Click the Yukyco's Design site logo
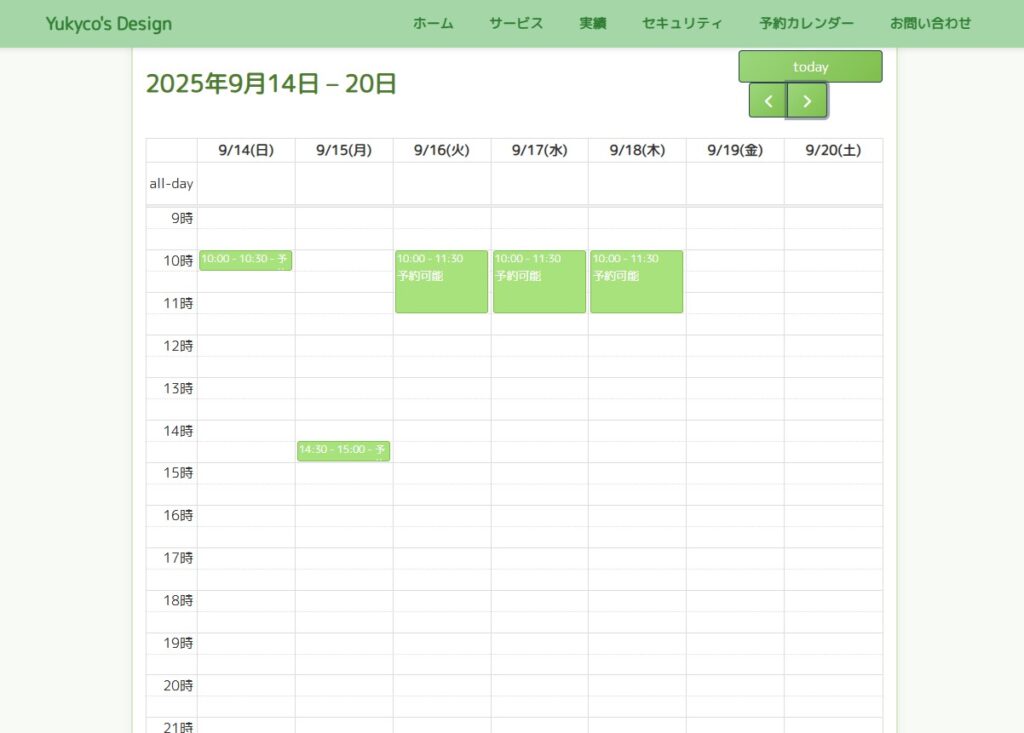 pyautogui.click(x=109, y=24)
